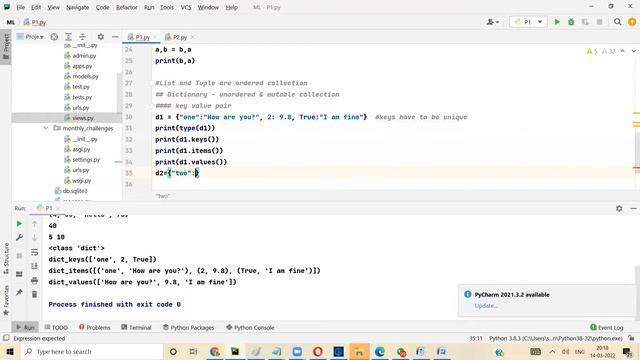Screen dimensions: 640x360
Task: Toggle soft-wrap in Run output
Action: click(x=35, y=252)
